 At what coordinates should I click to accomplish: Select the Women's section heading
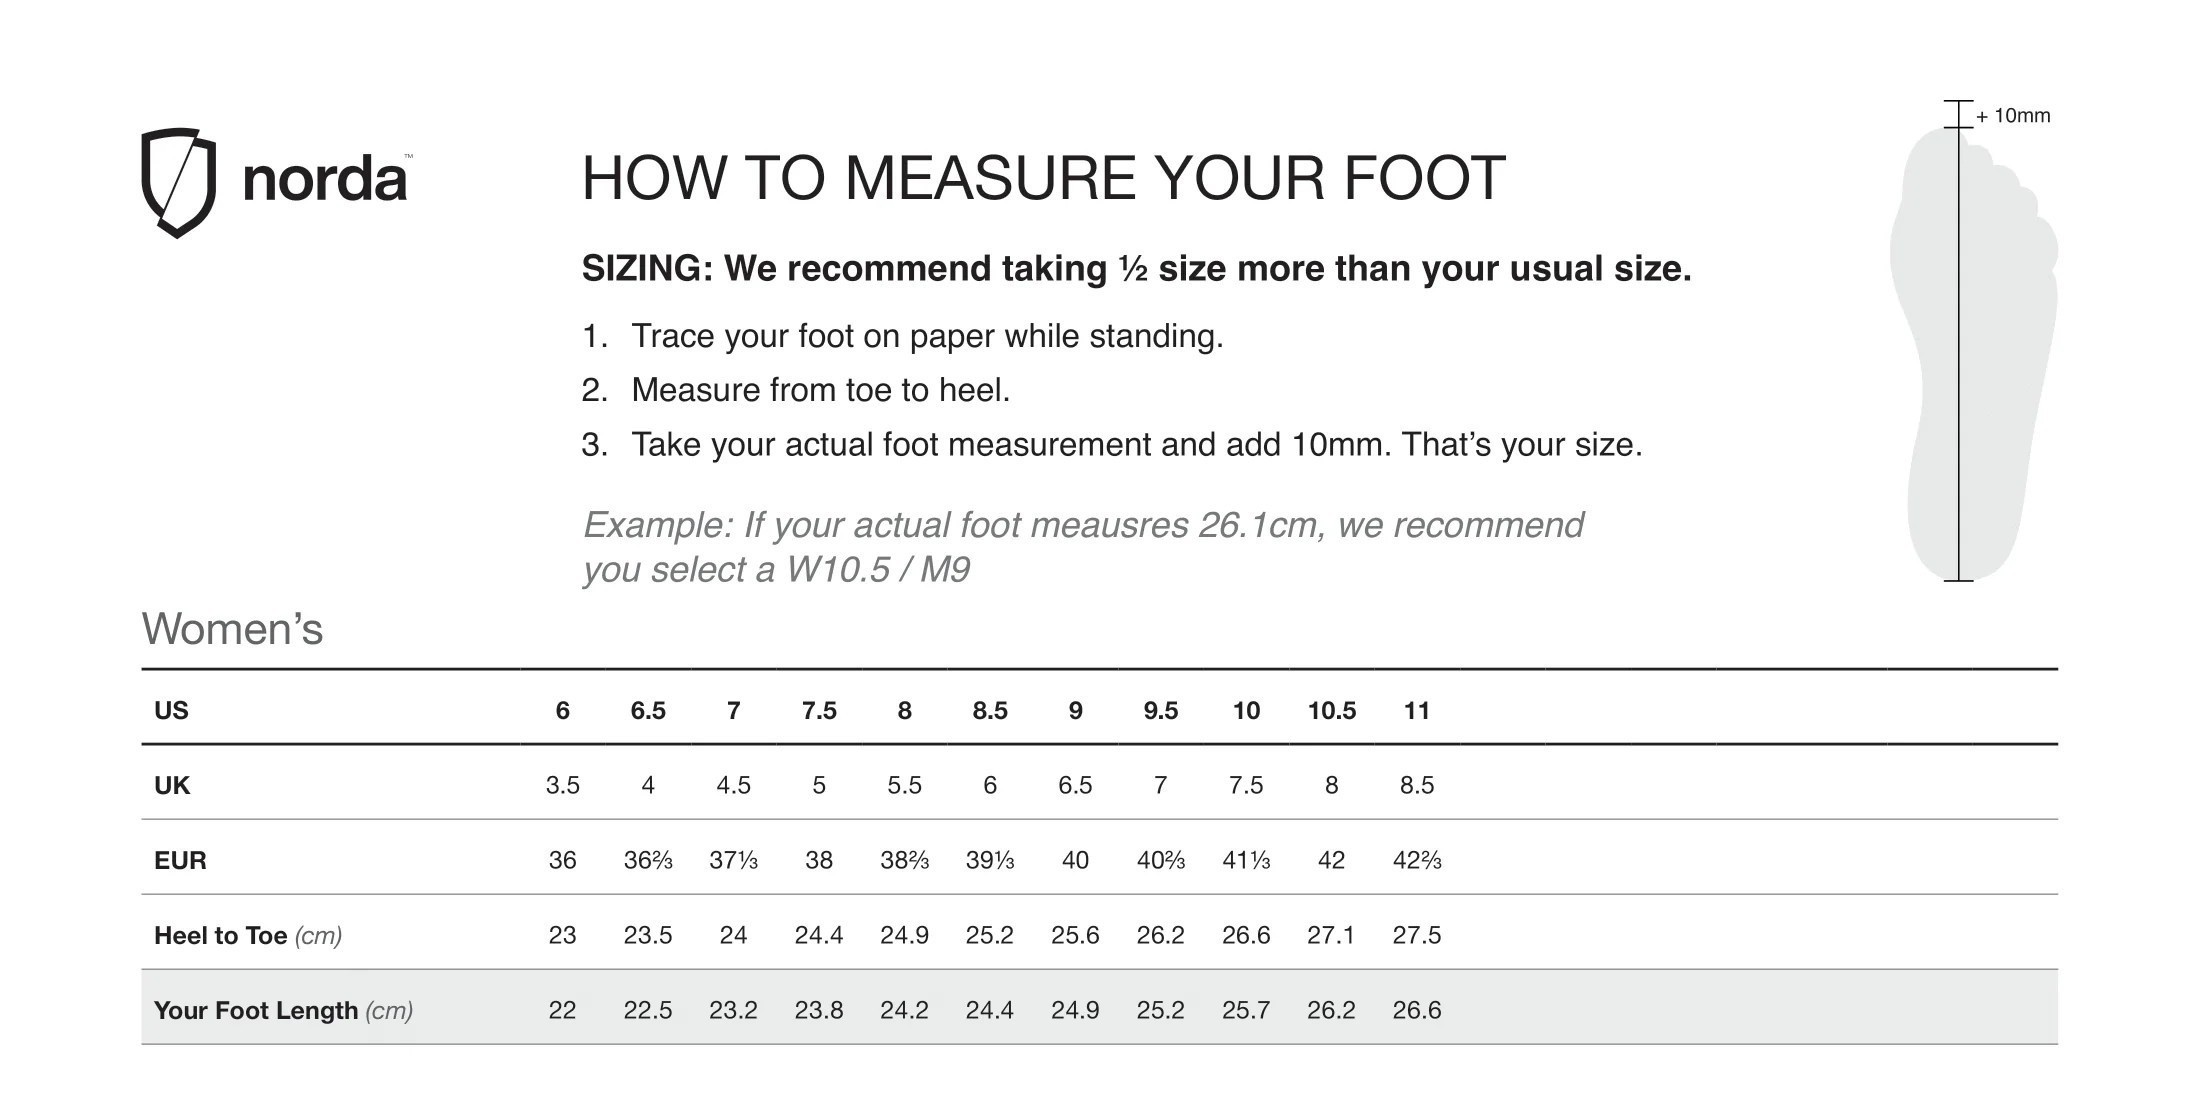pos(232,629)
